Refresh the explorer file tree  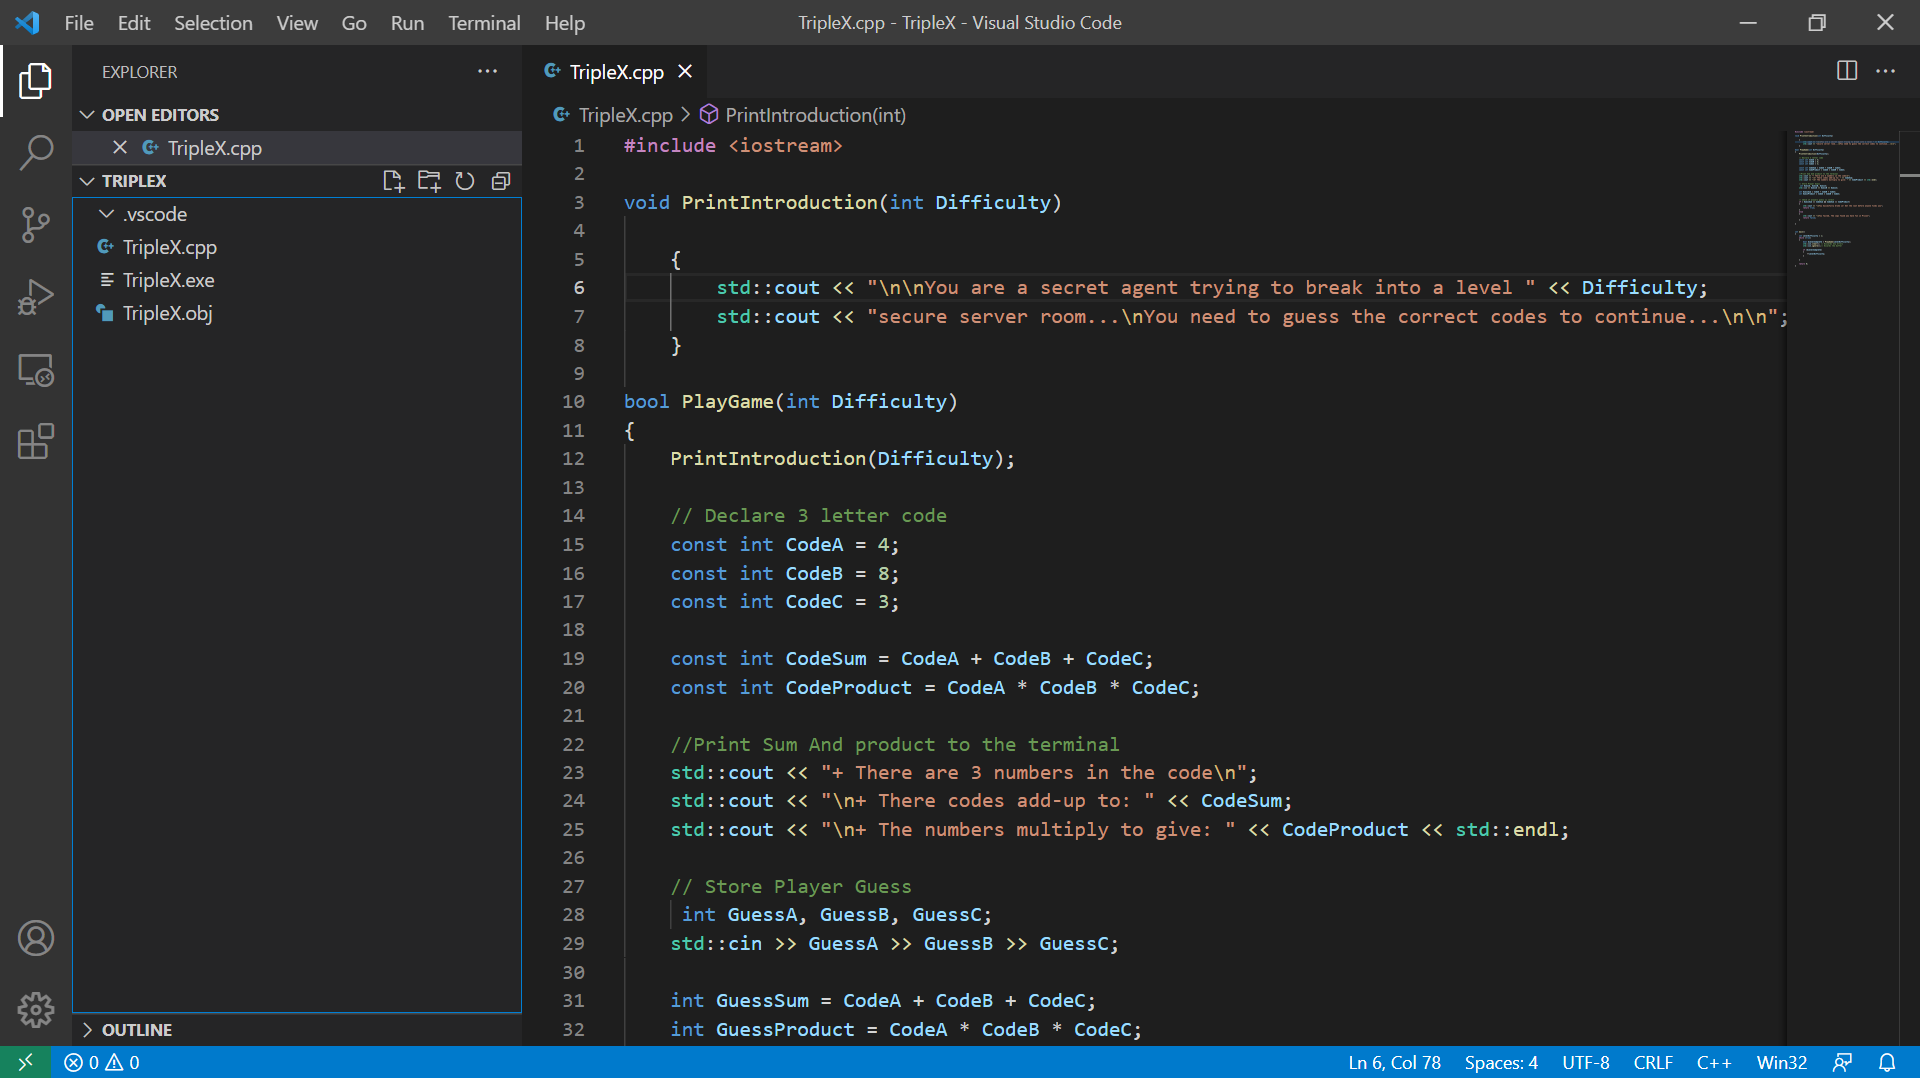(x=465, y=181)
